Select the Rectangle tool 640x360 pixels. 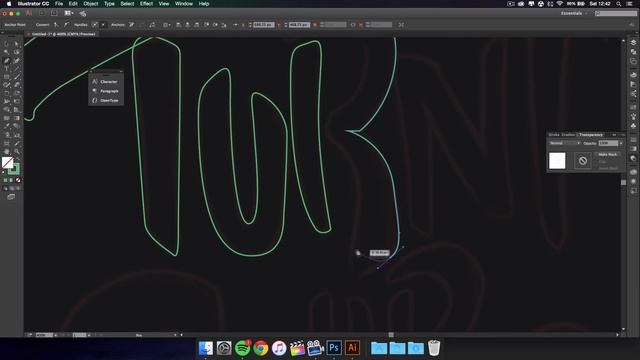pos(7,77)
